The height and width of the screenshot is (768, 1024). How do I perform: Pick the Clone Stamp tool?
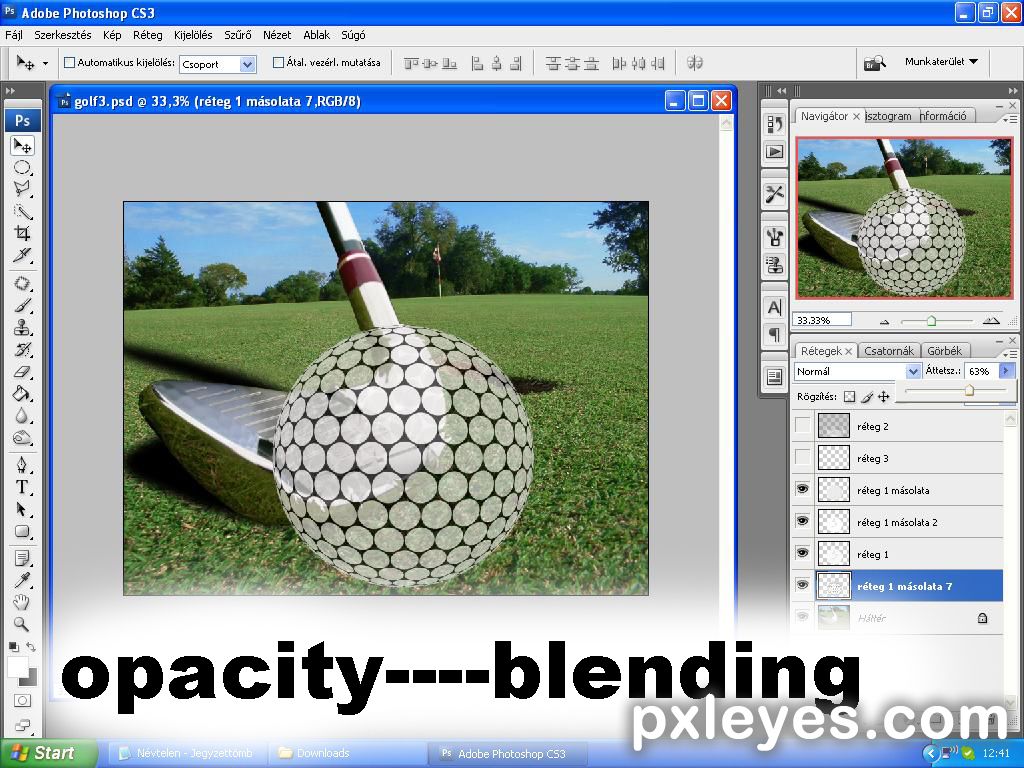click(x=23, y=328)
